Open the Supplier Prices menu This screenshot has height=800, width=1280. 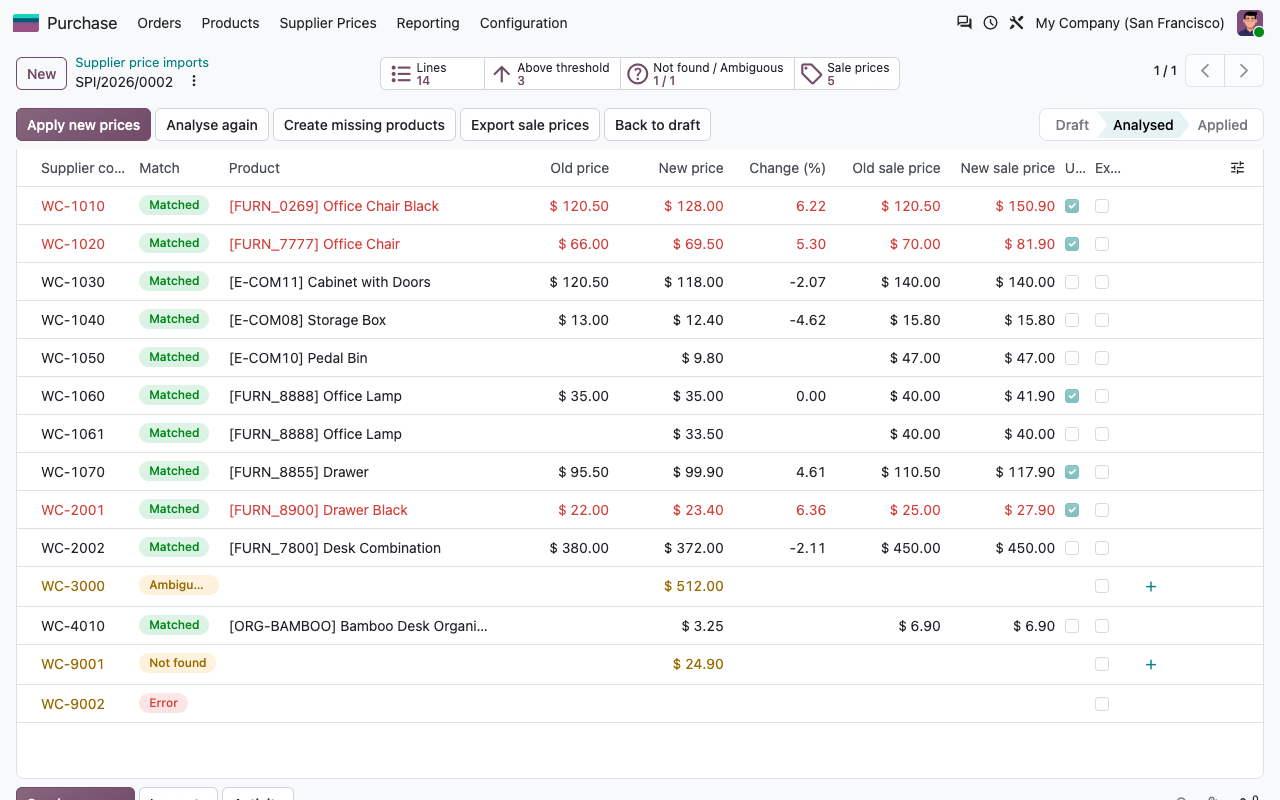pos(328,23)
